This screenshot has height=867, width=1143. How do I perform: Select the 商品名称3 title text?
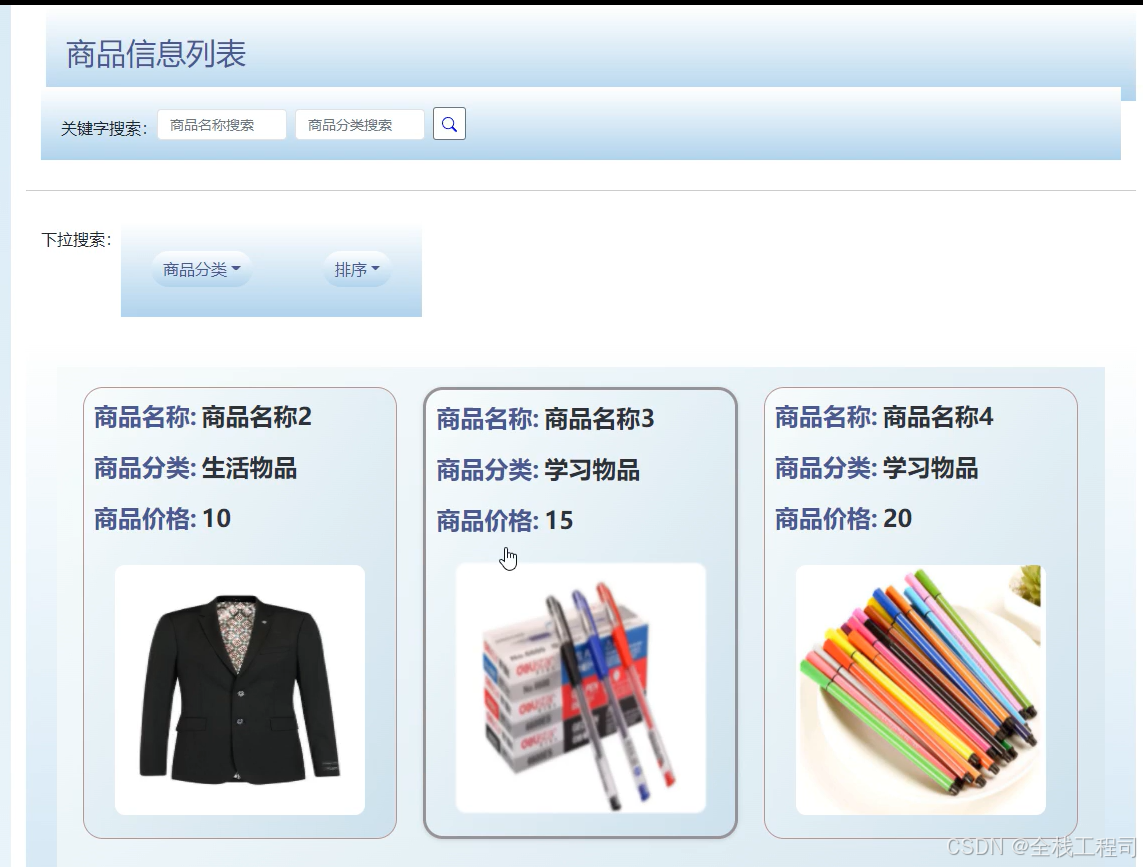[599, 419]
